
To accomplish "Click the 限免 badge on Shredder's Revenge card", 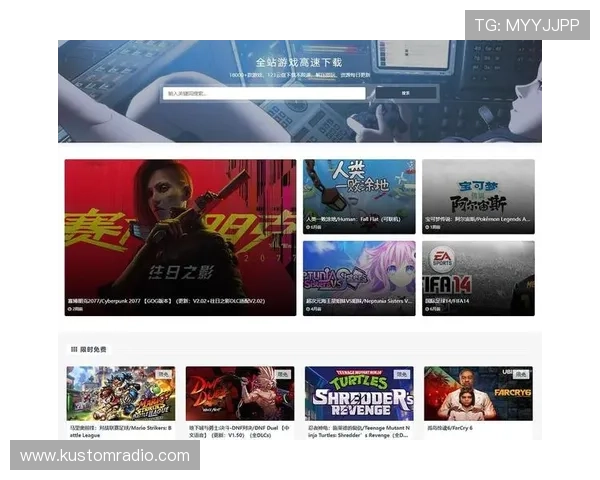I will [x=401, y=374].
